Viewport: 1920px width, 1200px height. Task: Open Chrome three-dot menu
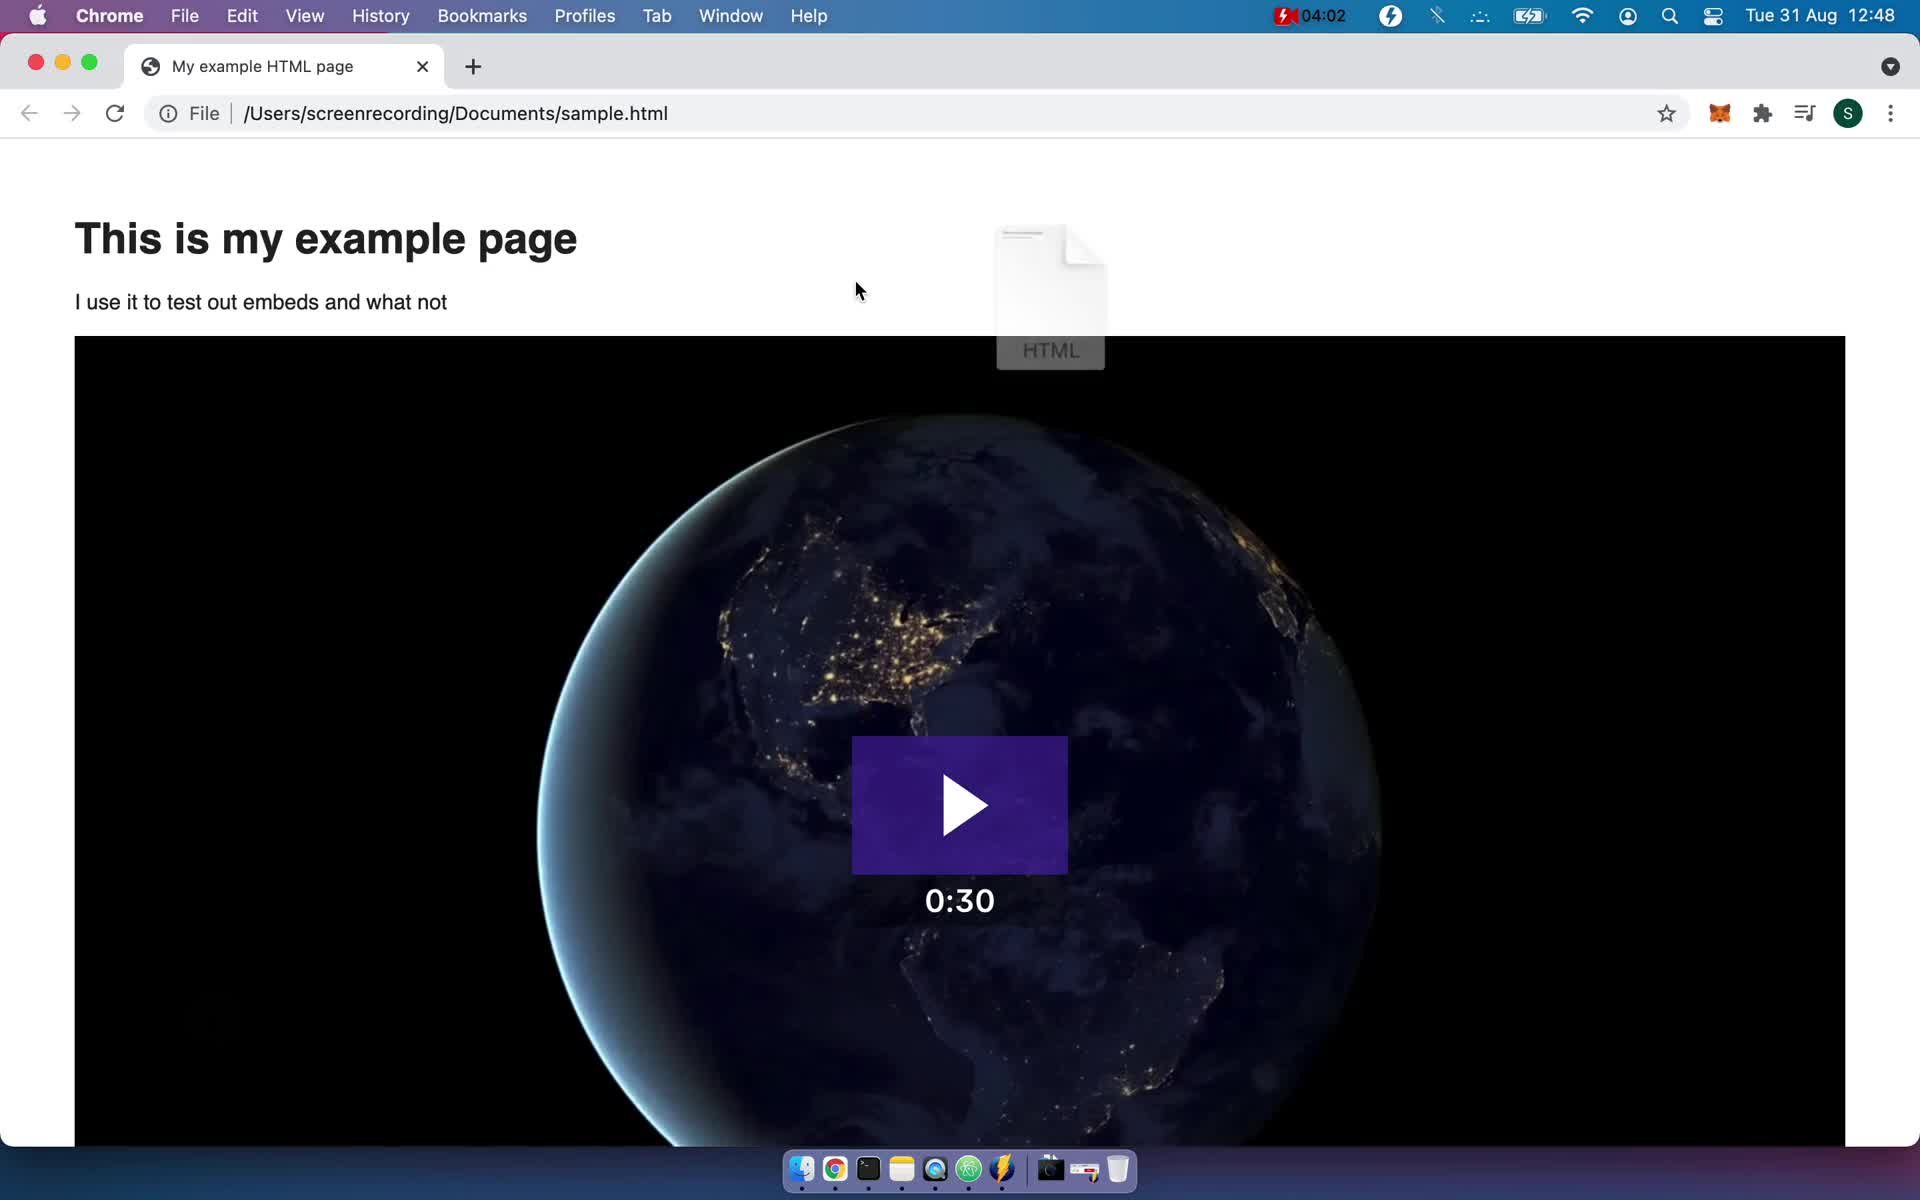click(1890, 113)
